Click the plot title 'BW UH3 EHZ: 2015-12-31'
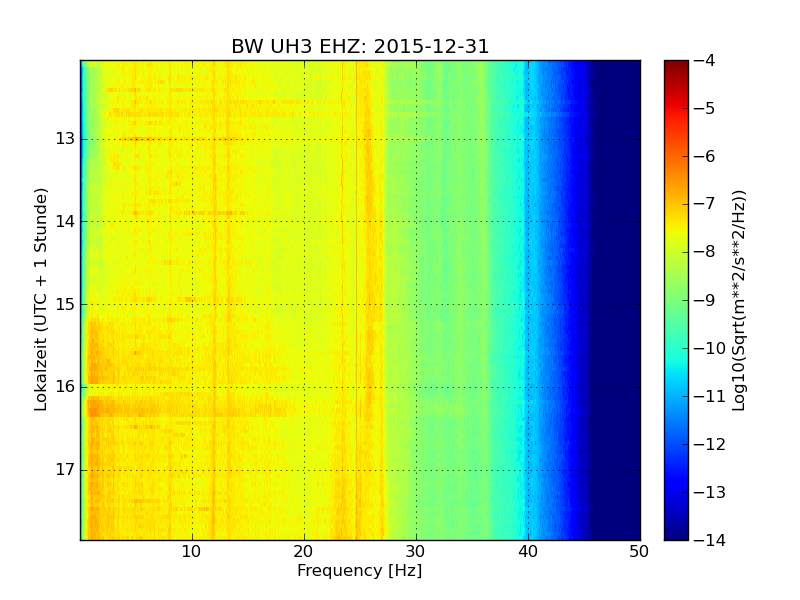Image resolution: width=800 pixels, height=600 pixels. coord(360,46)
